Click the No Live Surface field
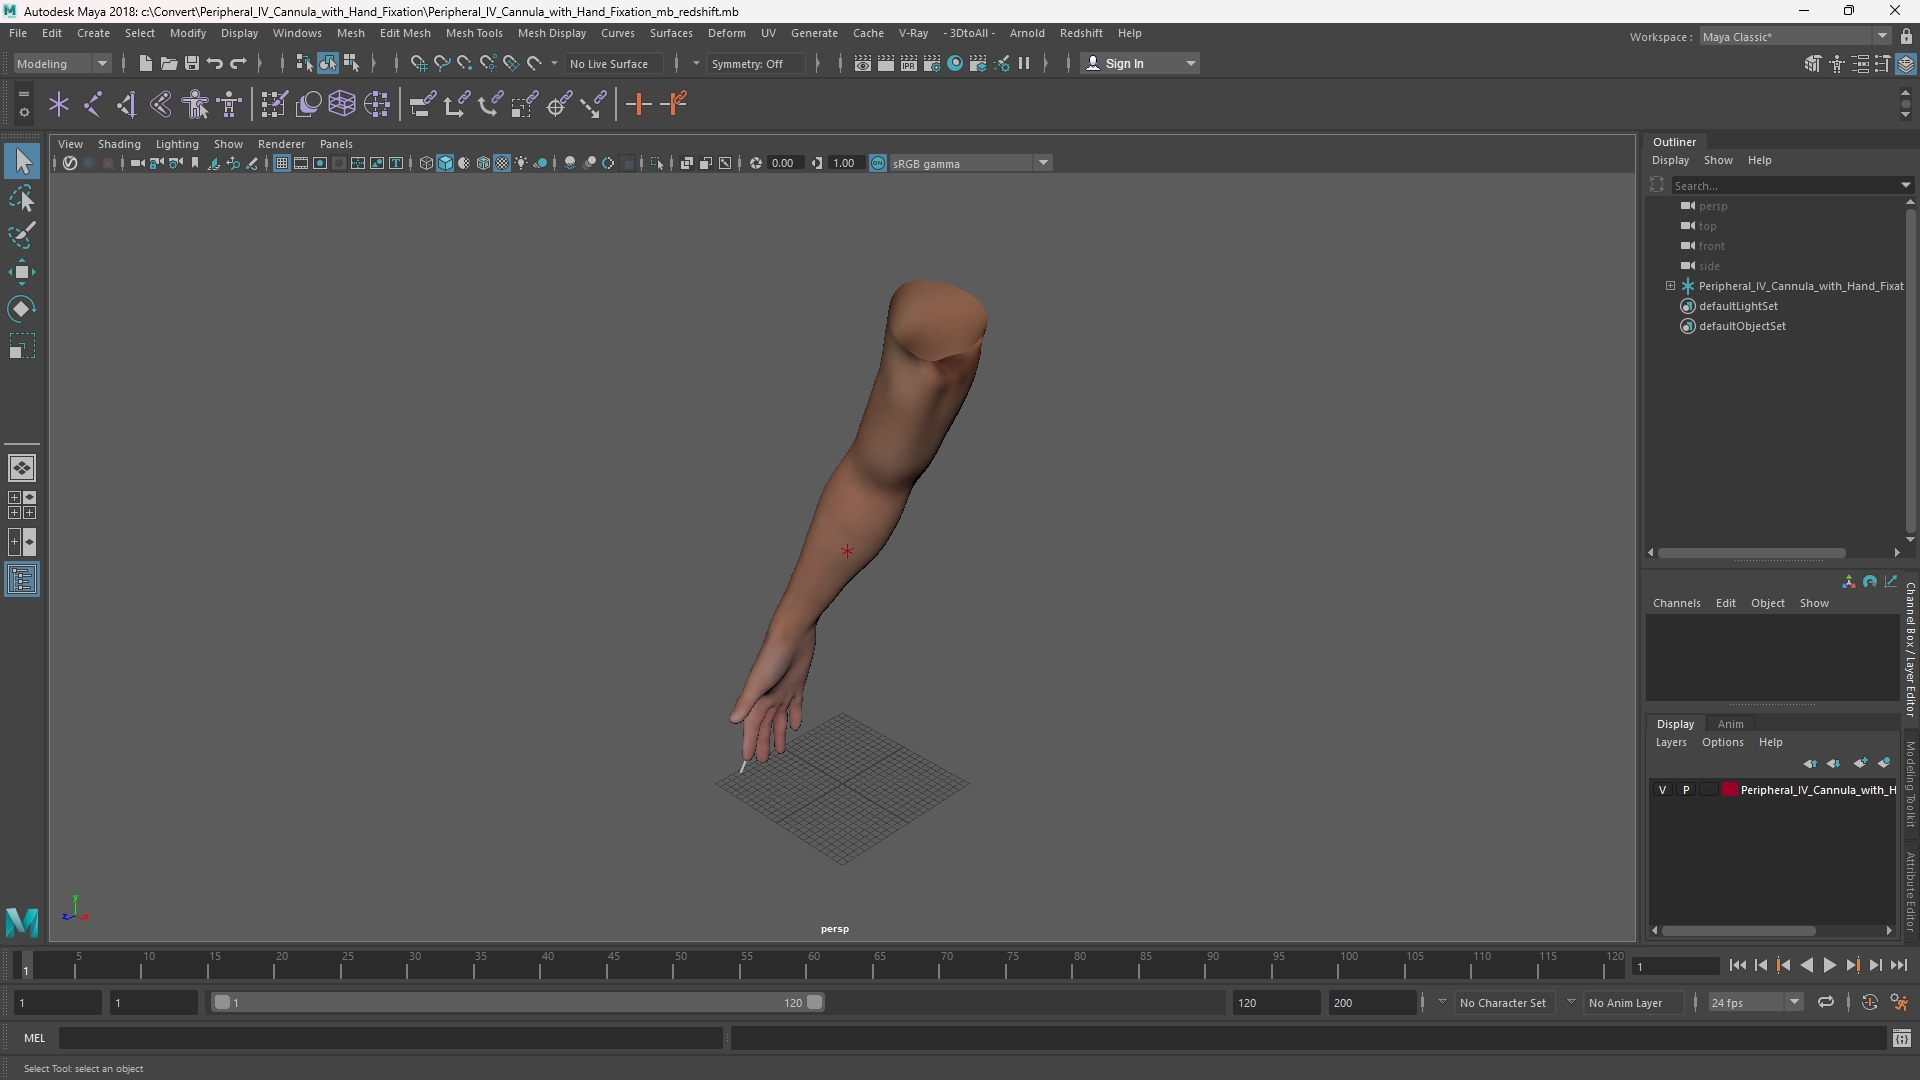The height and width of the screenshot is (1080, 1920). 613,63
